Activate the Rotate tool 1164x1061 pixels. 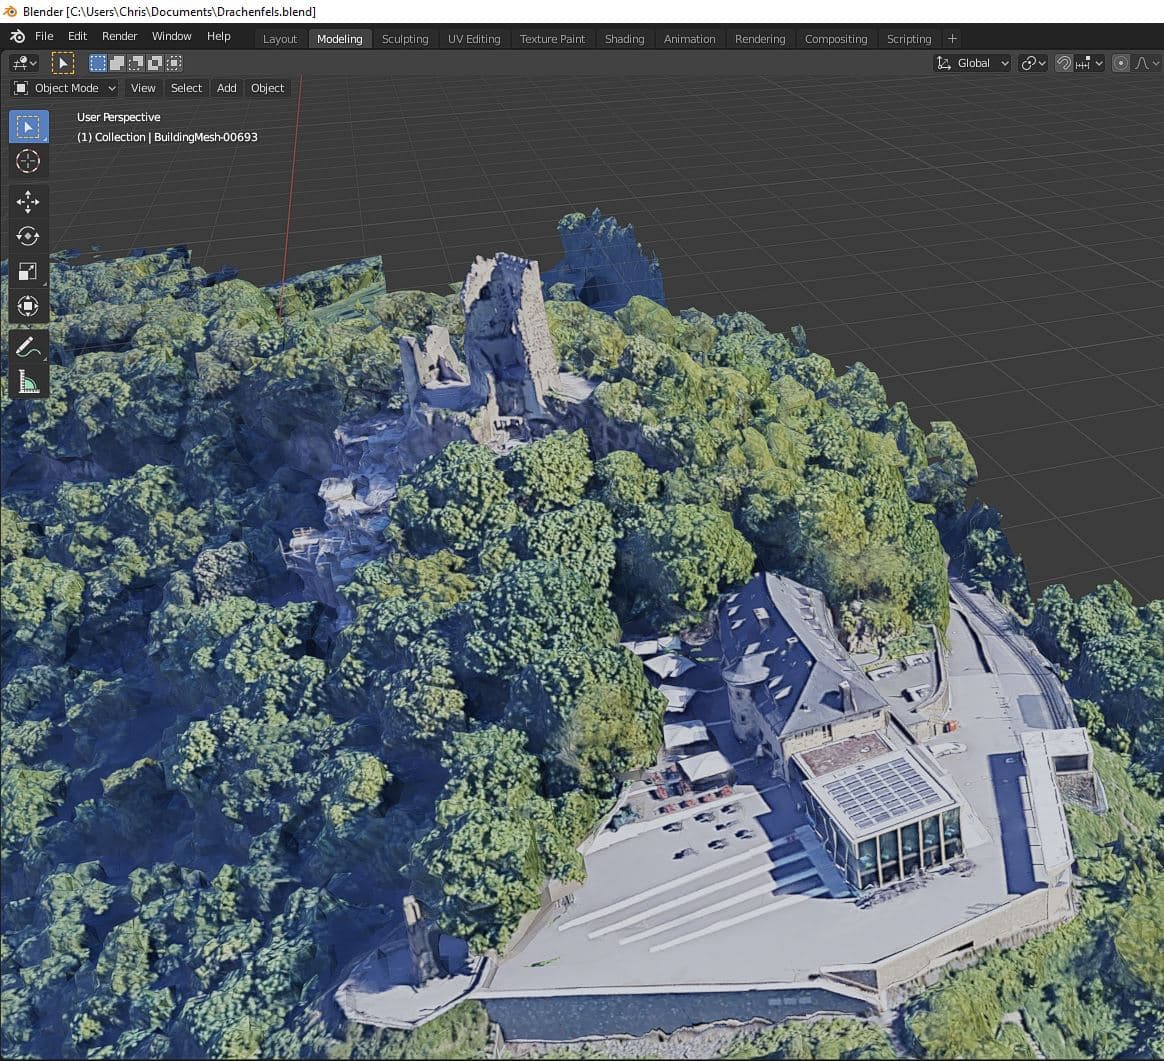pyautogui.click(x=28, y=236)
